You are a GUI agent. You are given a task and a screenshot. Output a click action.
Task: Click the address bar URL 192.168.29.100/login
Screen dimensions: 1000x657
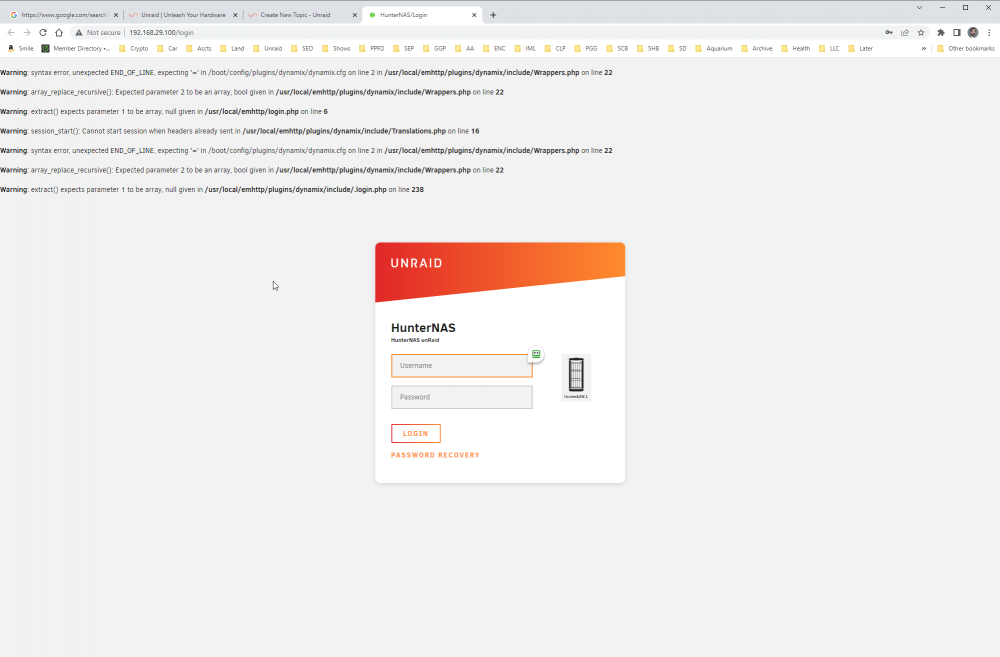161,33
